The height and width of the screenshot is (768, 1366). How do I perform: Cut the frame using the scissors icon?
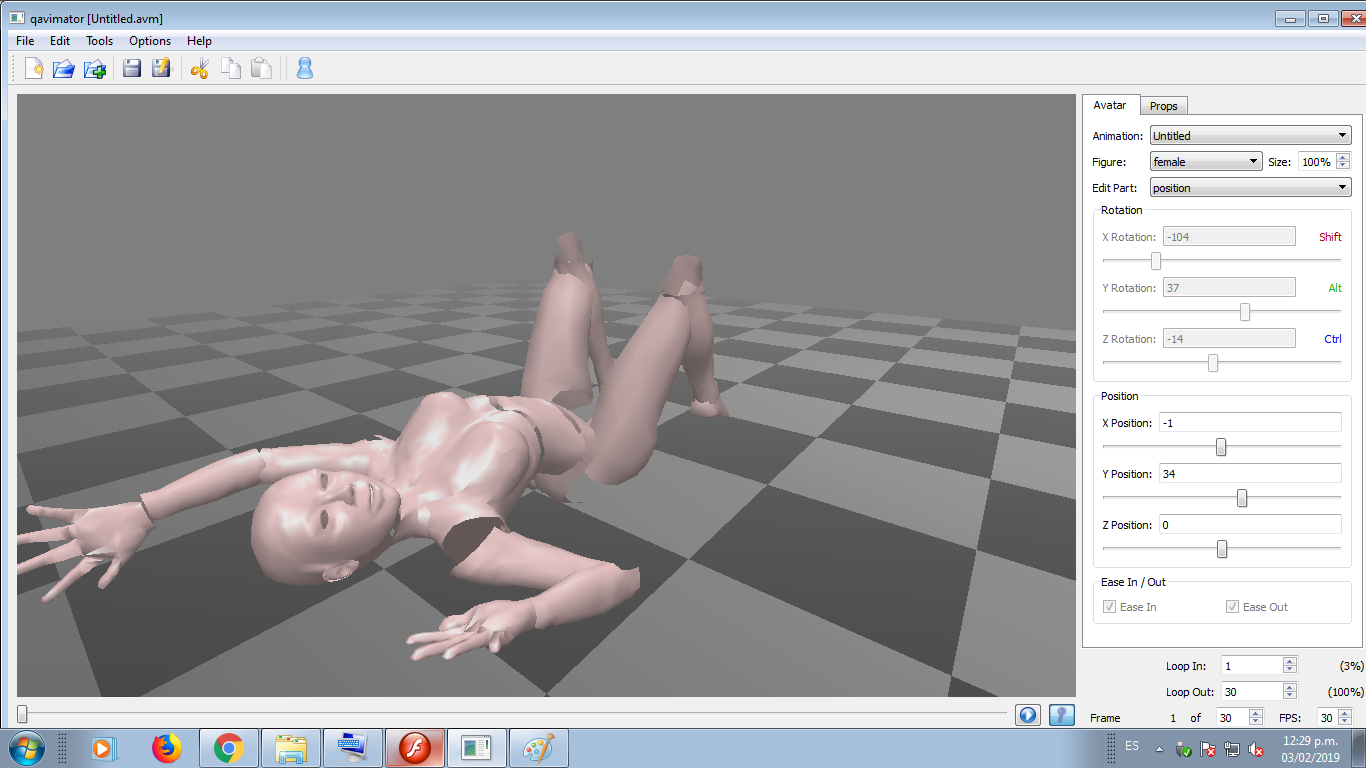(x=200, y=68)
